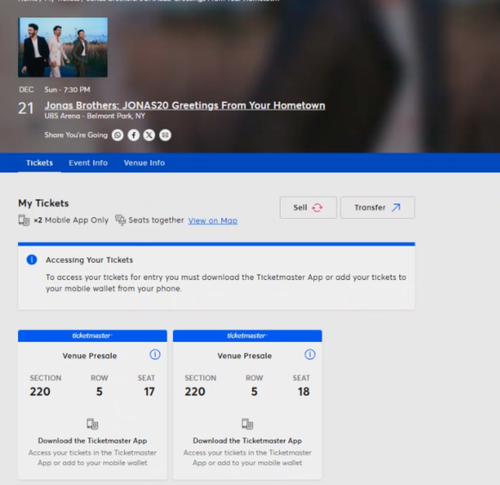The height and width of the screenshot is (485, 500).
Task: Click the Mobile App Only icon
Action: coord(24,220)
